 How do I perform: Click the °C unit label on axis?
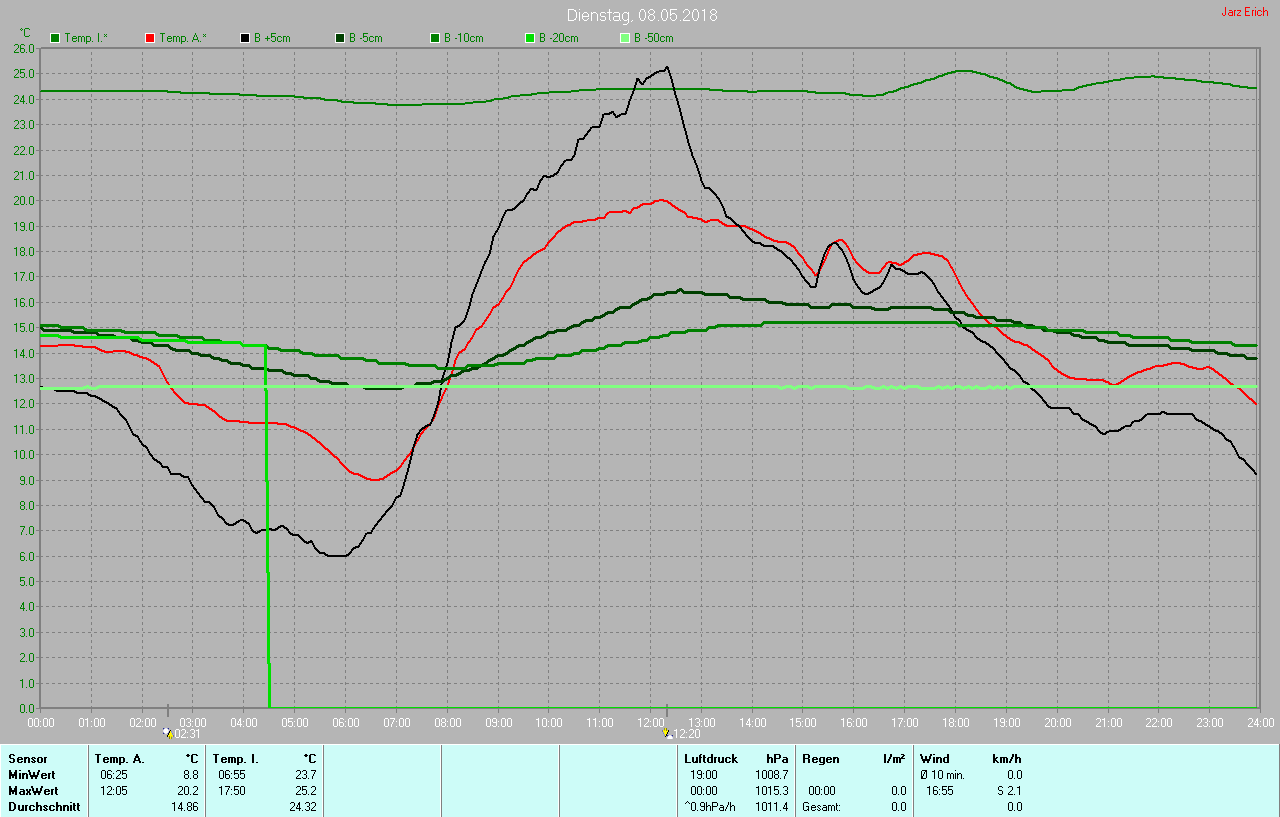pos(25,32)
